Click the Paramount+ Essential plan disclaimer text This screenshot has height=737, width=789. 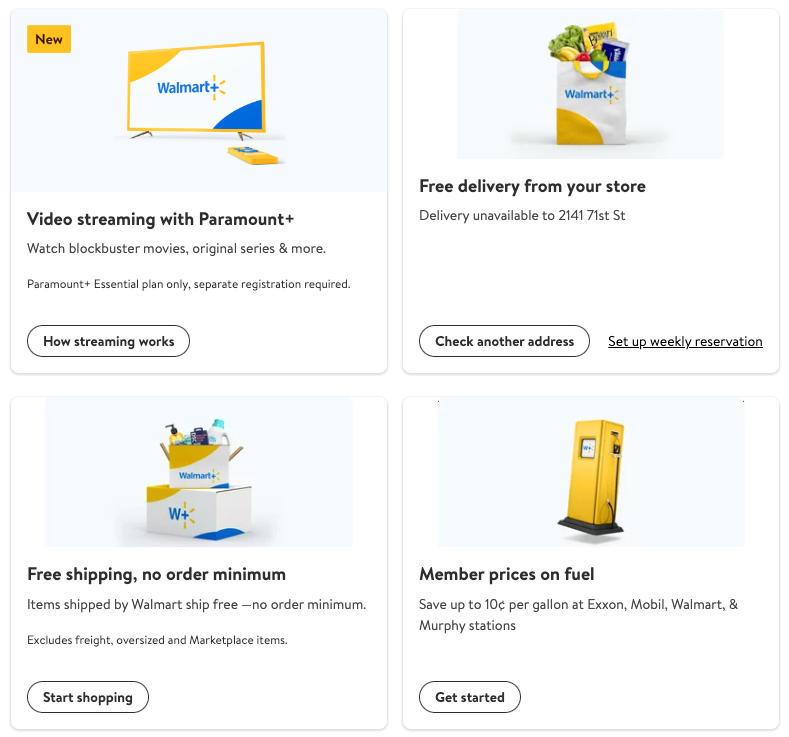point(188,284)
